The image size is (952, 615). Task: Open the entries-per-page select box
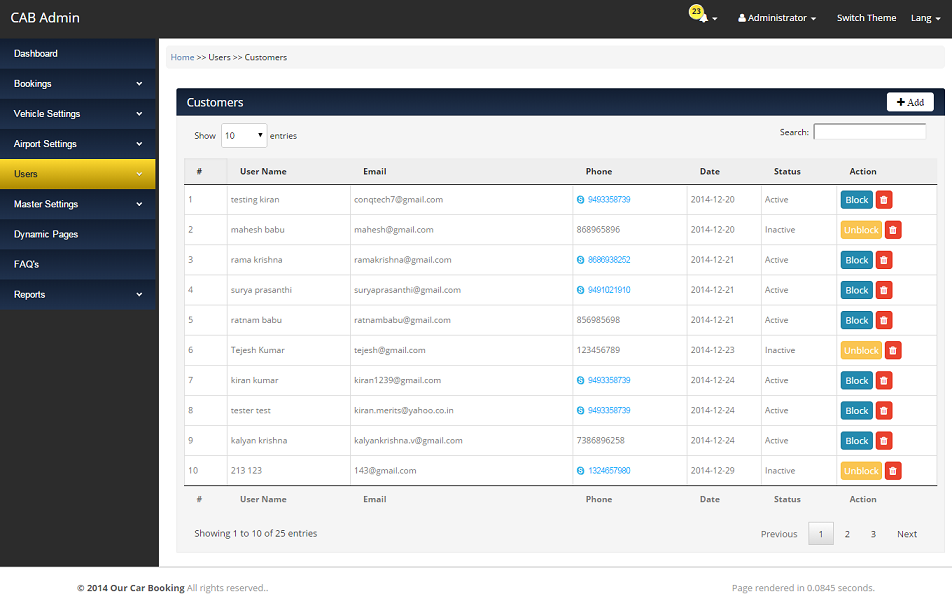[243, 135]
